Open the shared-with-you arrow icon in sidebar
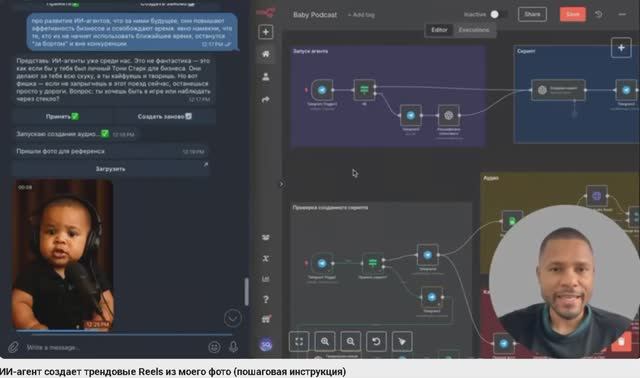640x378 pixels. [x=266, y=99]
